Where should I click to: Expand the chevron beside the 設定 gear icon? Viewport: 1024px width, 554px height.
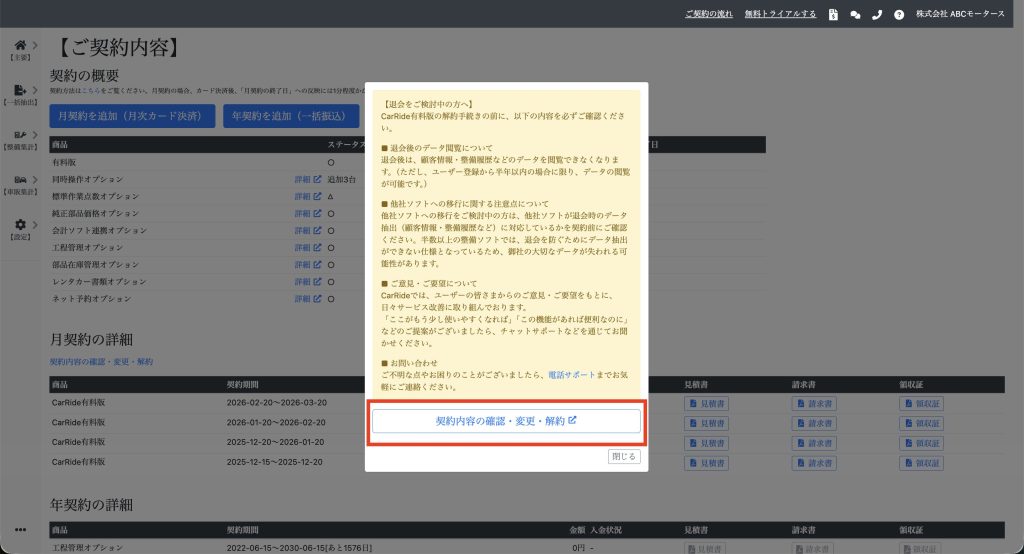point(35,225)
